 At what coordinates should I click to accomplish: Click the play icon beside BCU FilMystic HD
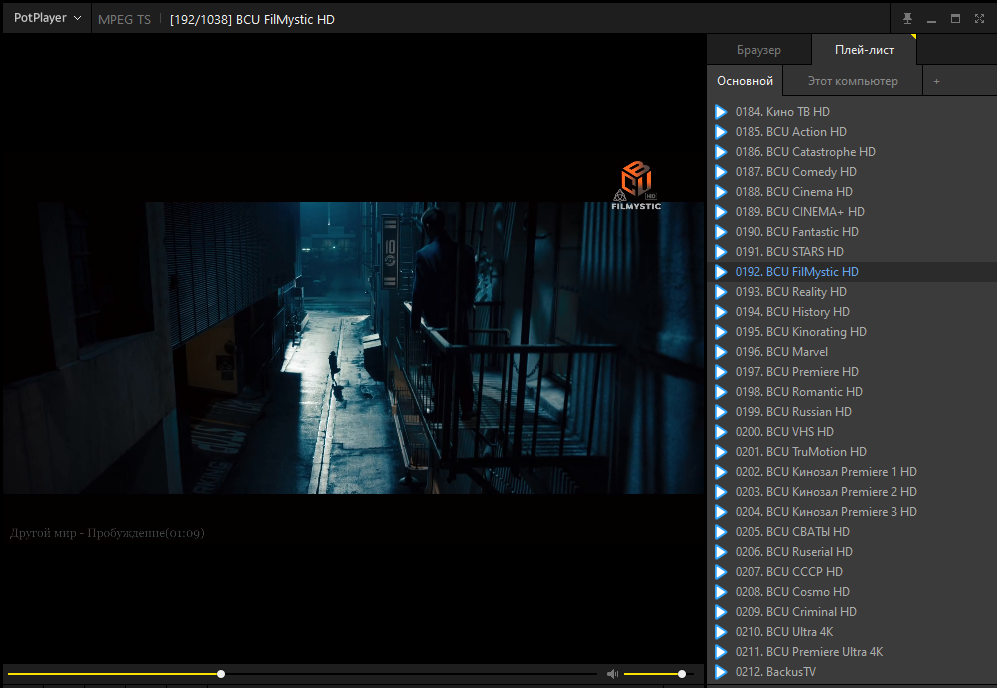click(x=721, y=272)
